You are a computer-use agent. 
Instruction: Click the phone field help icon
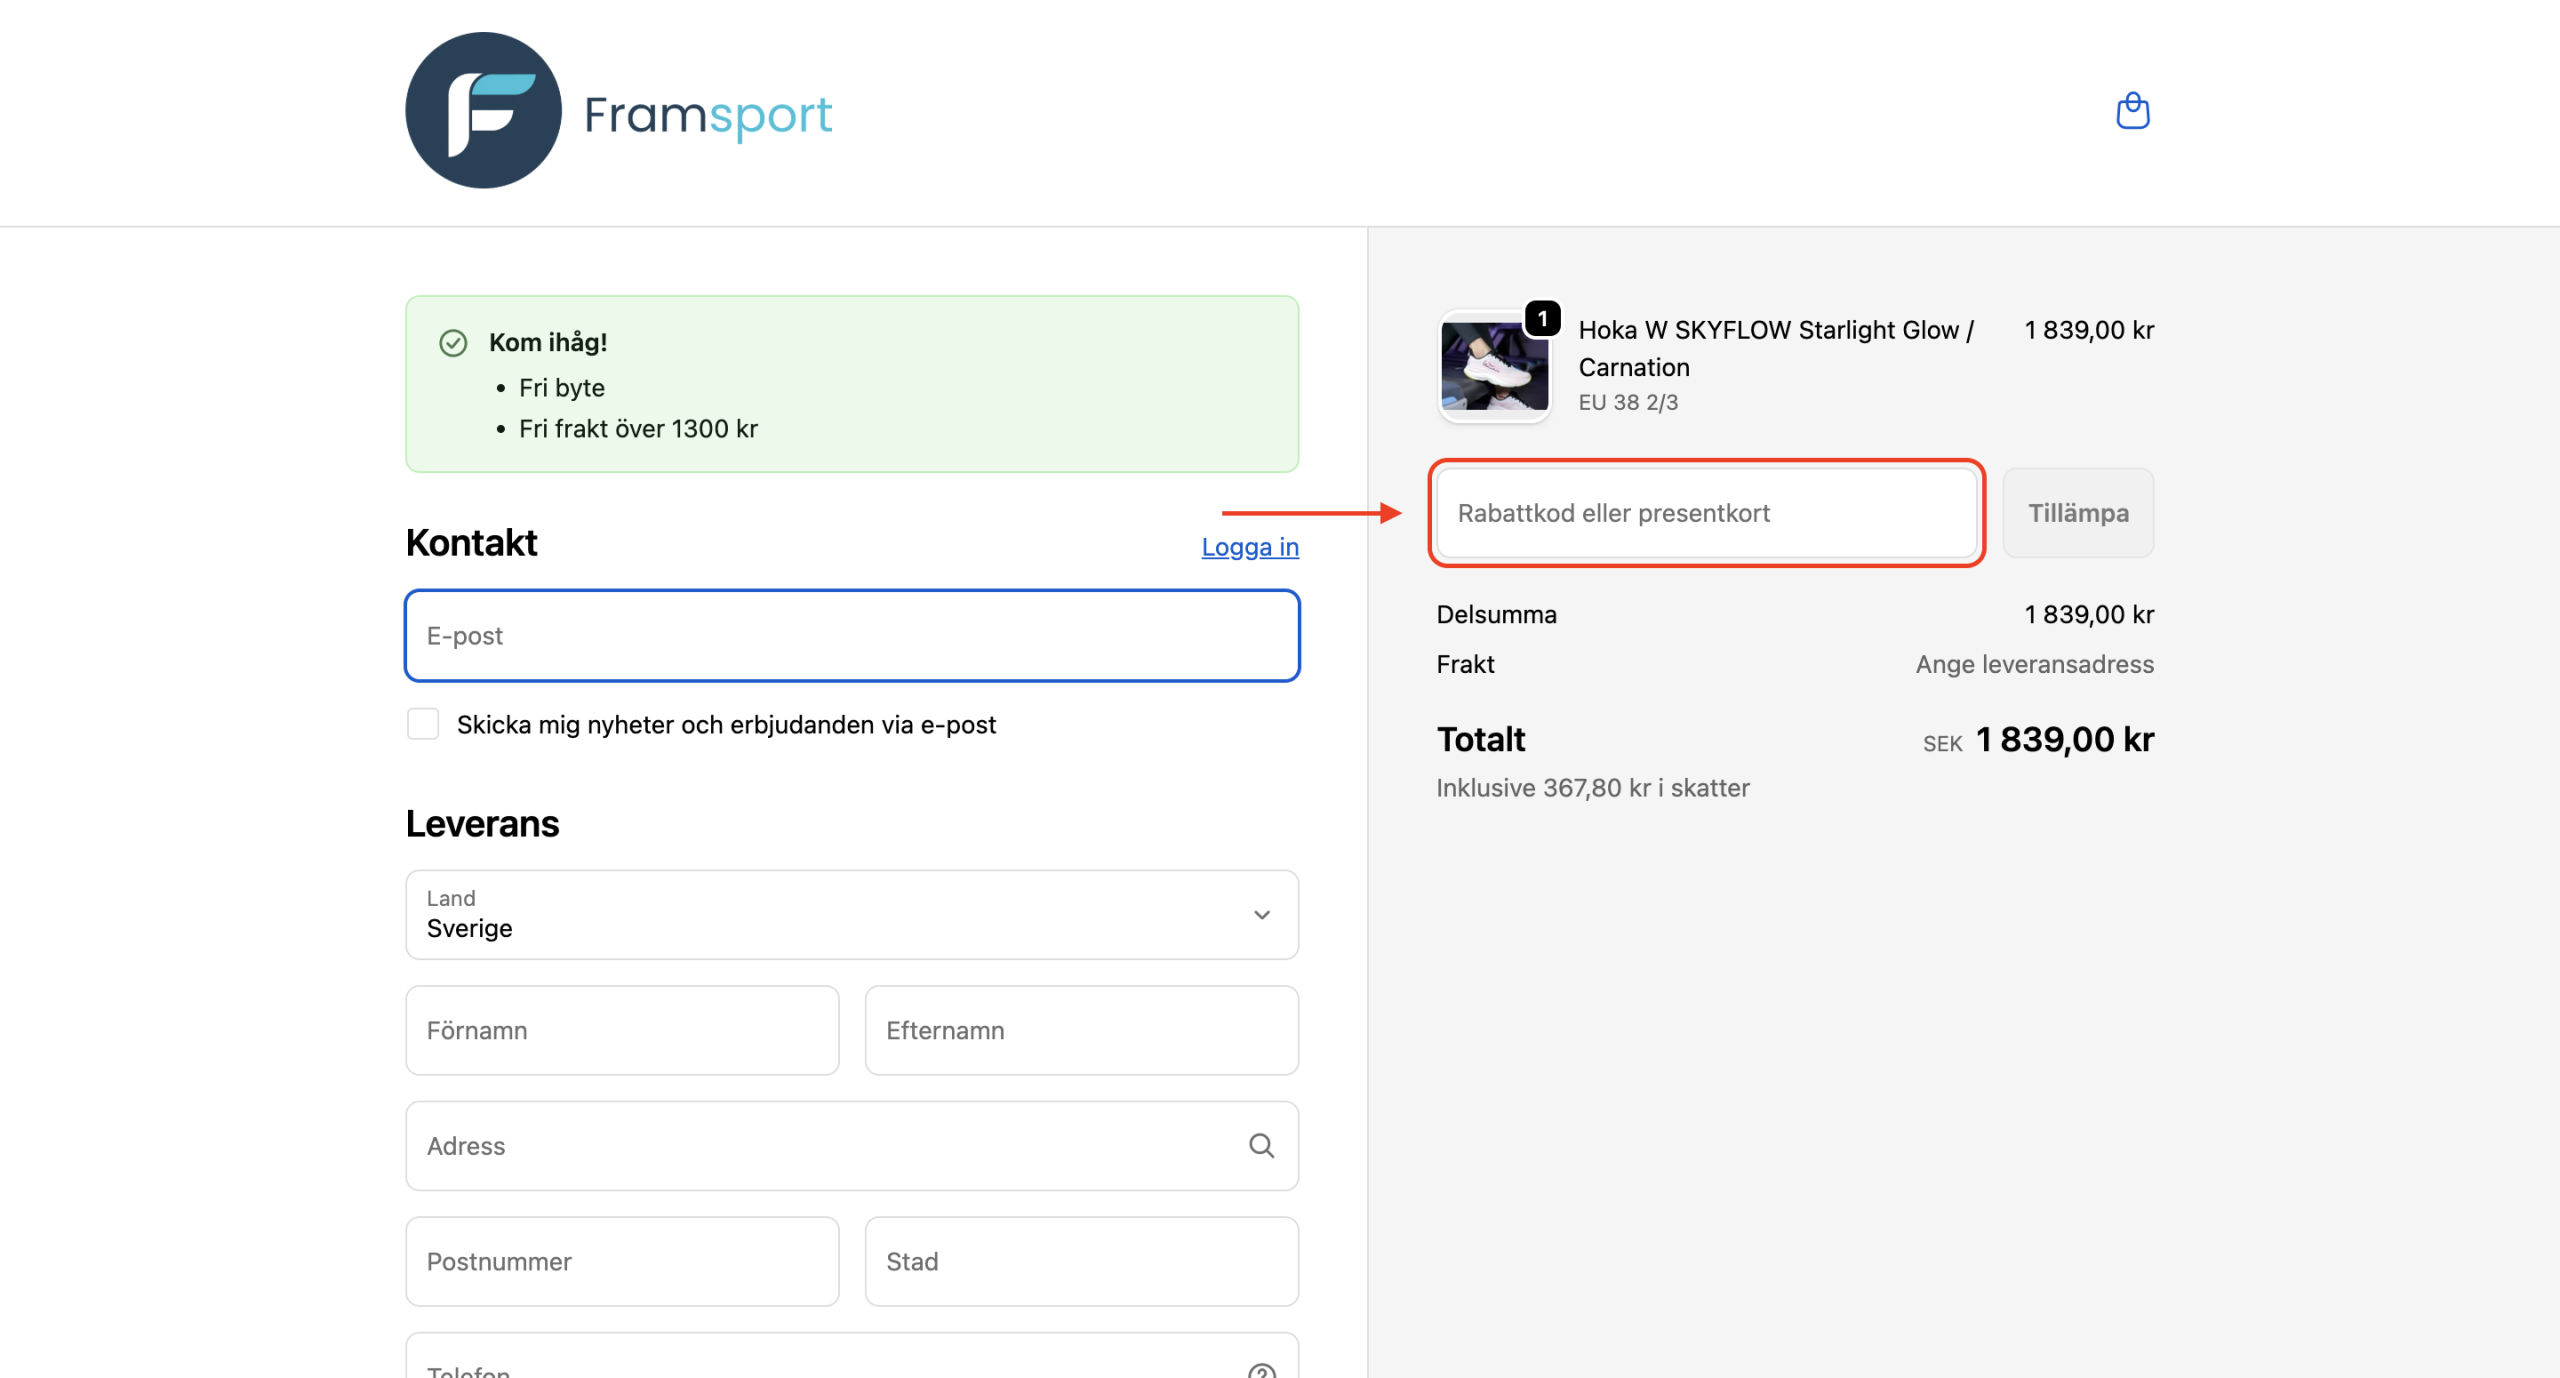[x=1261, y=1370]
